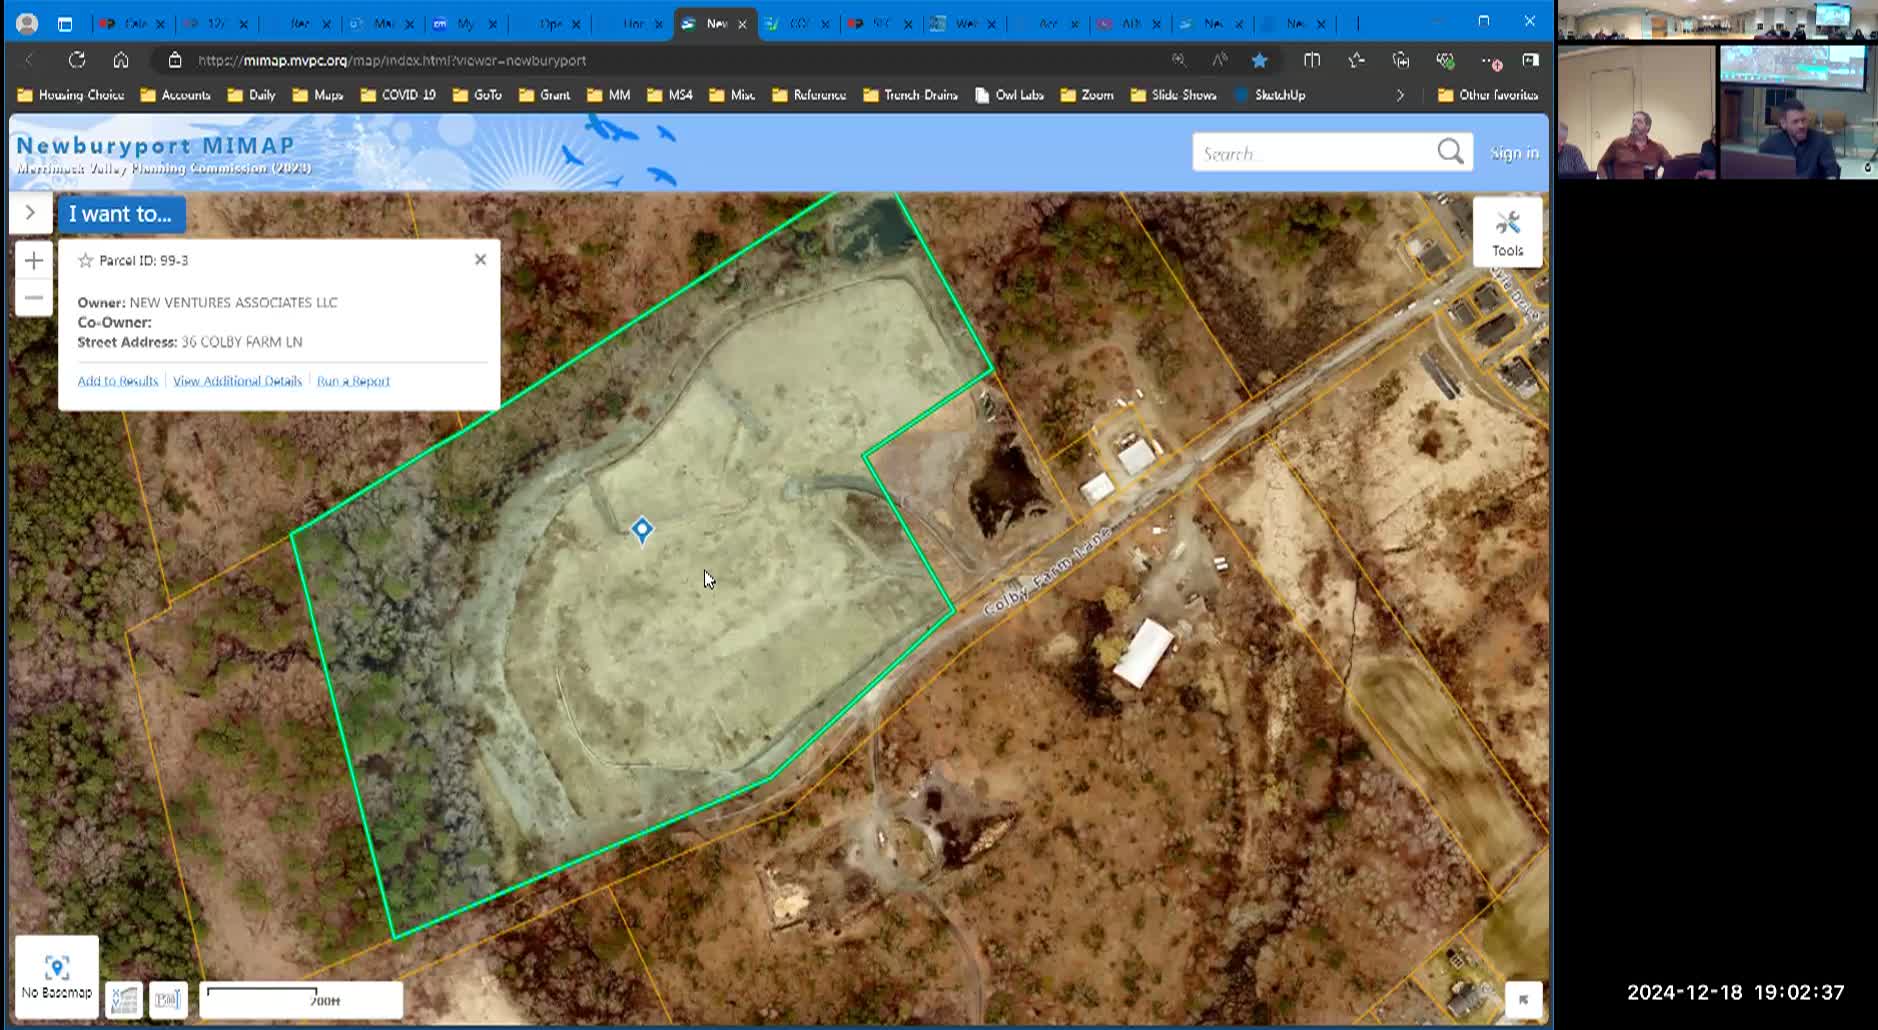Click the map zoom out minus button

pos(33,298)
